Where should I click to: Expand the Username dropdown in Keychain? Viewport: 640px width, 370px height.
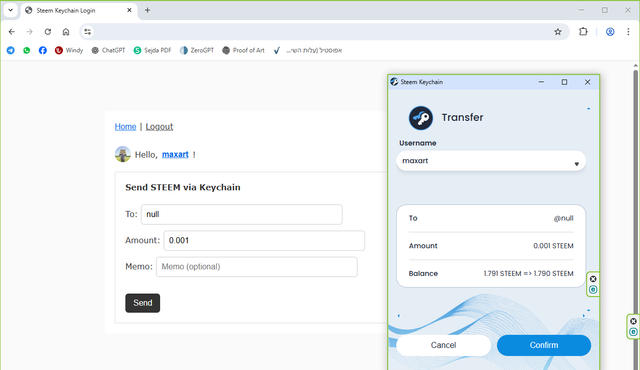coord(491,161)
